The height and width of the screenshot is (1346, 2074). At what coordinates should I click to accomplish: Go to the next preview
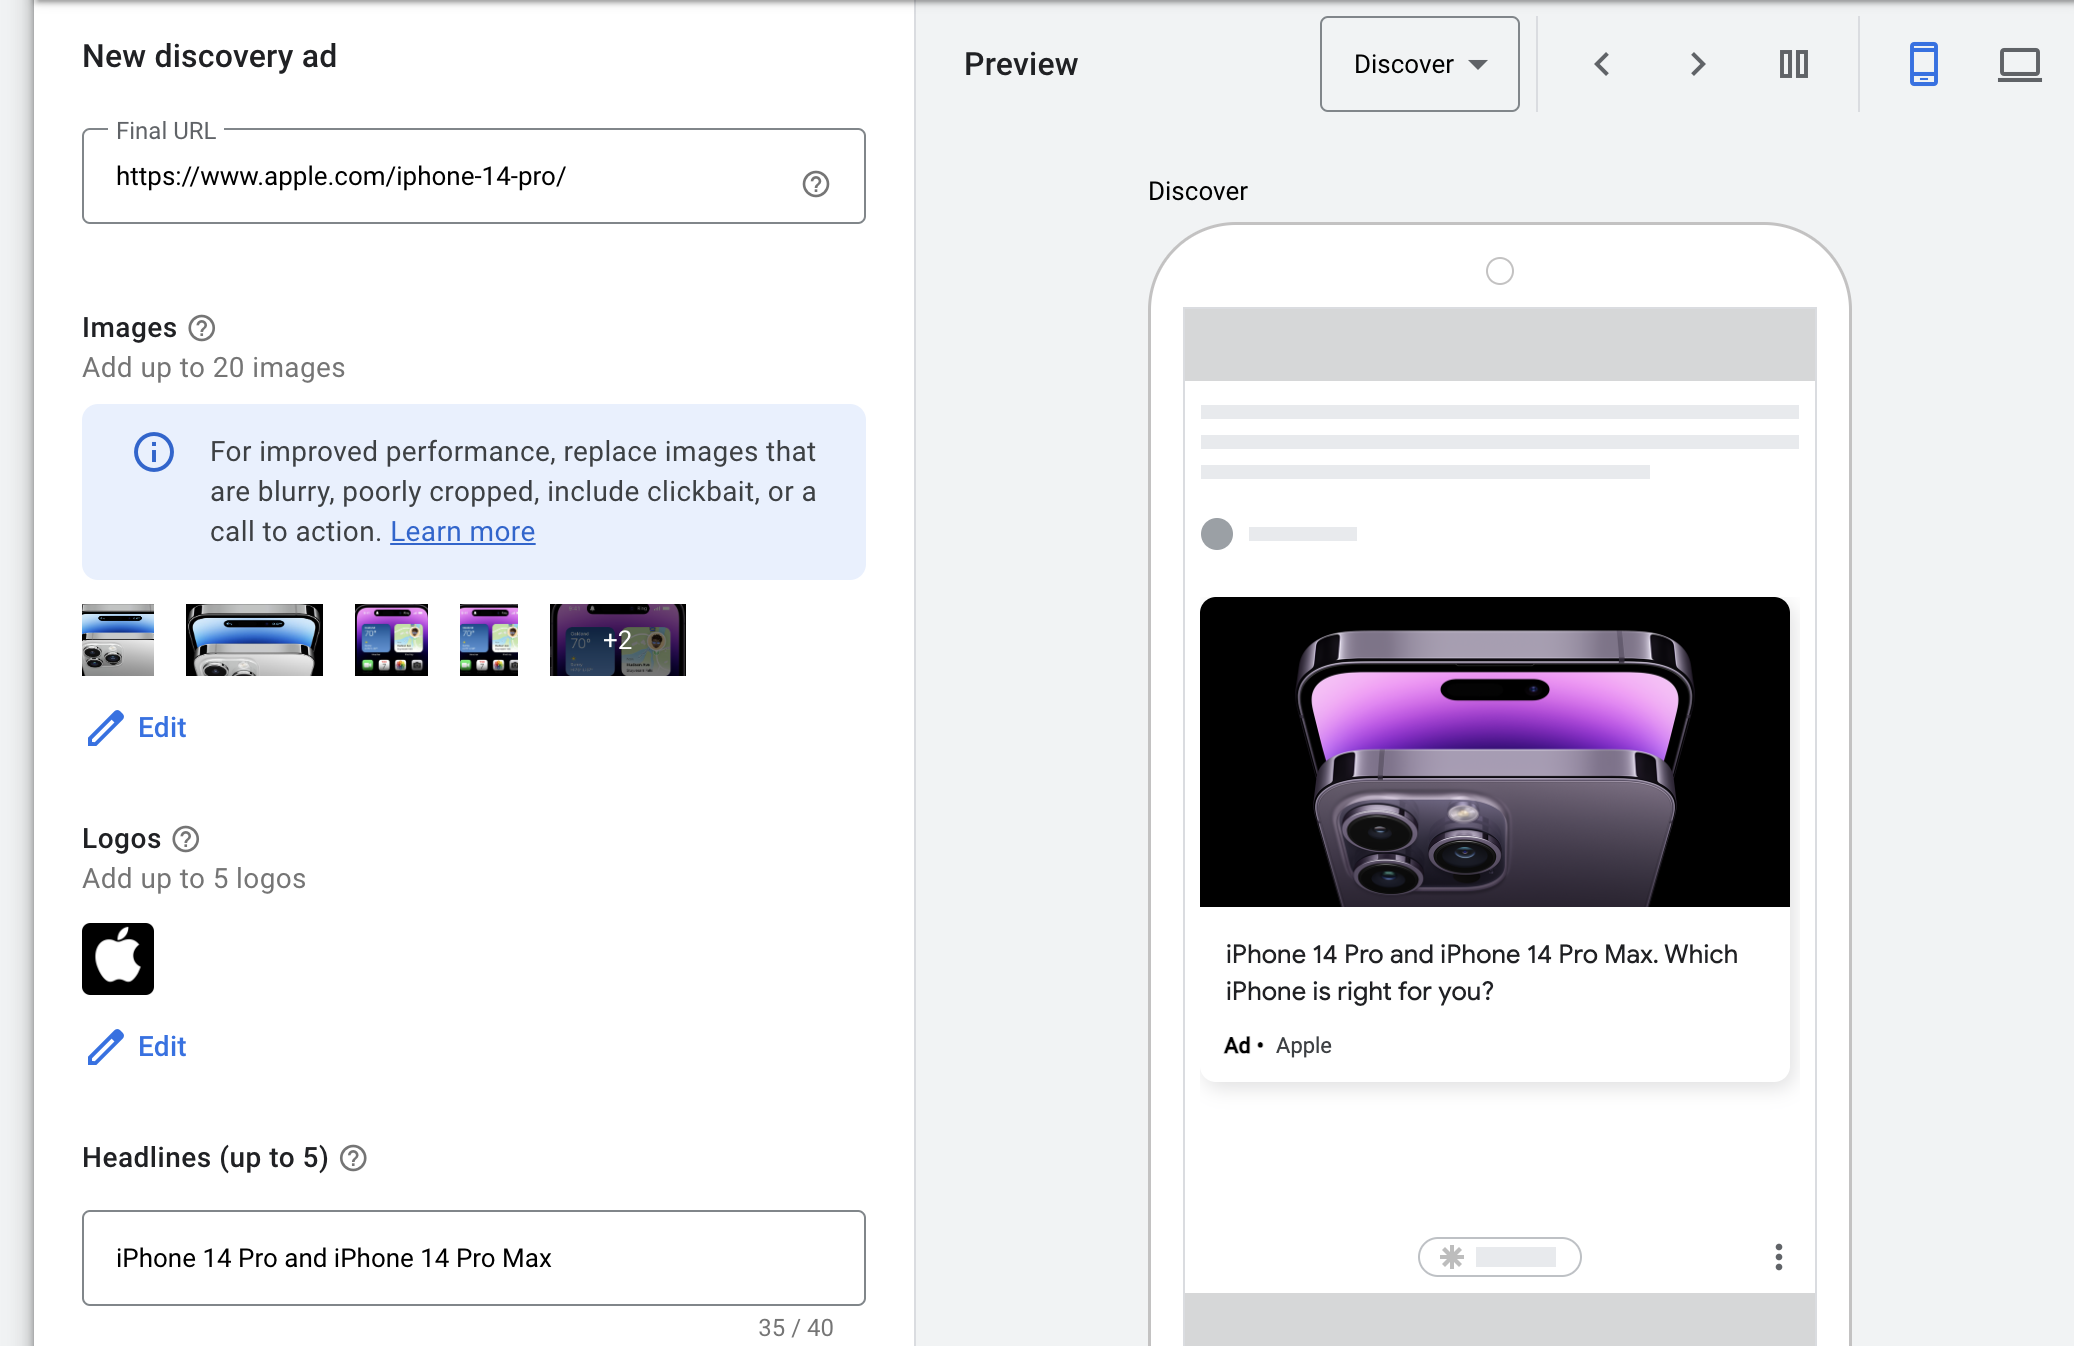click(x=1697, y=64)
